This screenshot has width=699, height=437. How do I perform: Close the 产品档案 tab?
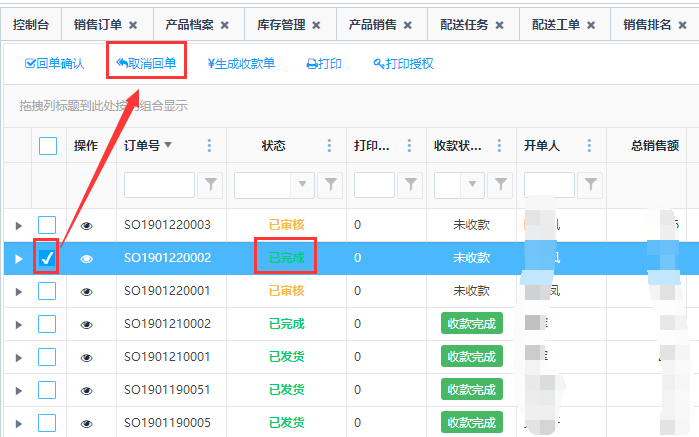pos(224,24)
